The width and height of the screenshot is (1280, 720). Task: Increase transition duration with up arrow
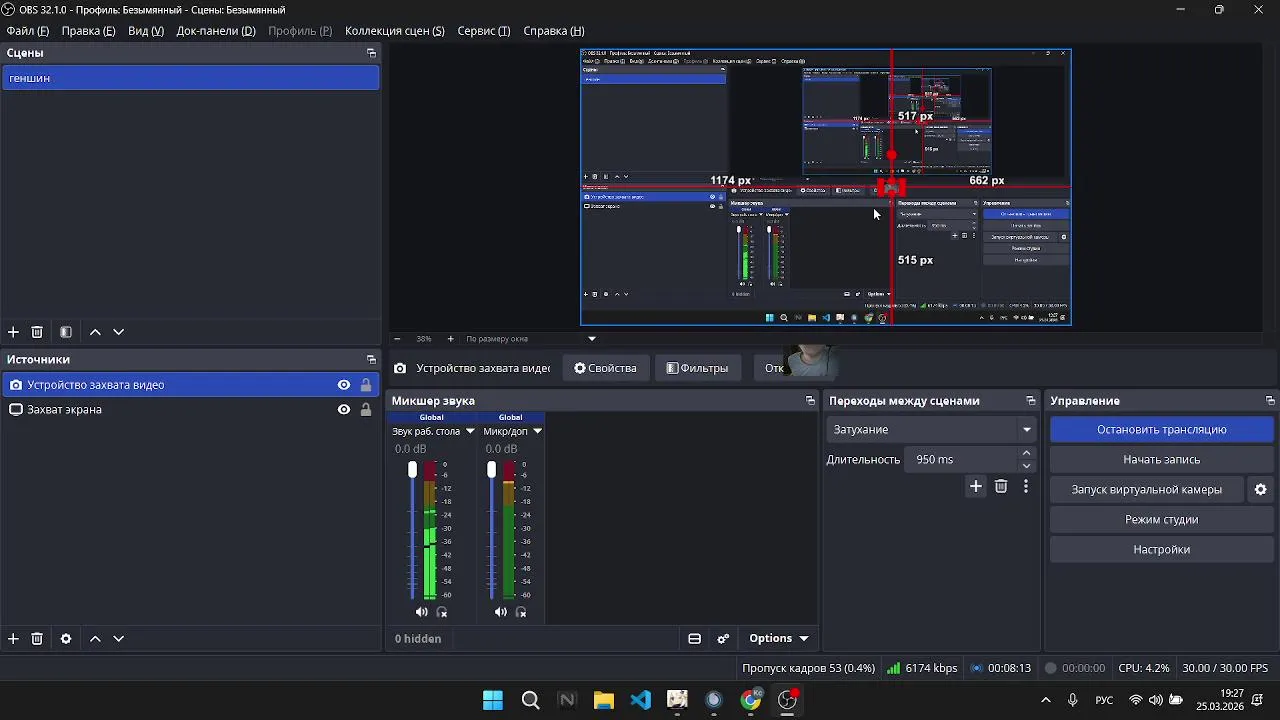pyautogui.click(x=1026, y=453)
